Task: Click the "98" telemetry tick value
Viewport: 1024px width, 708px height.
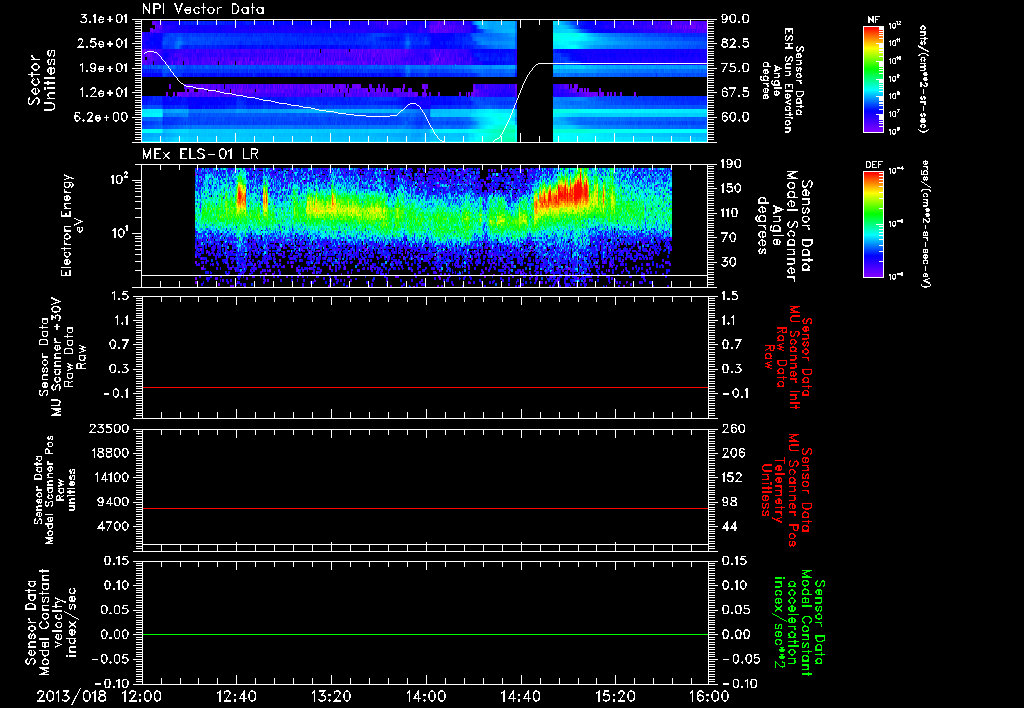Action: click(729, 502)
